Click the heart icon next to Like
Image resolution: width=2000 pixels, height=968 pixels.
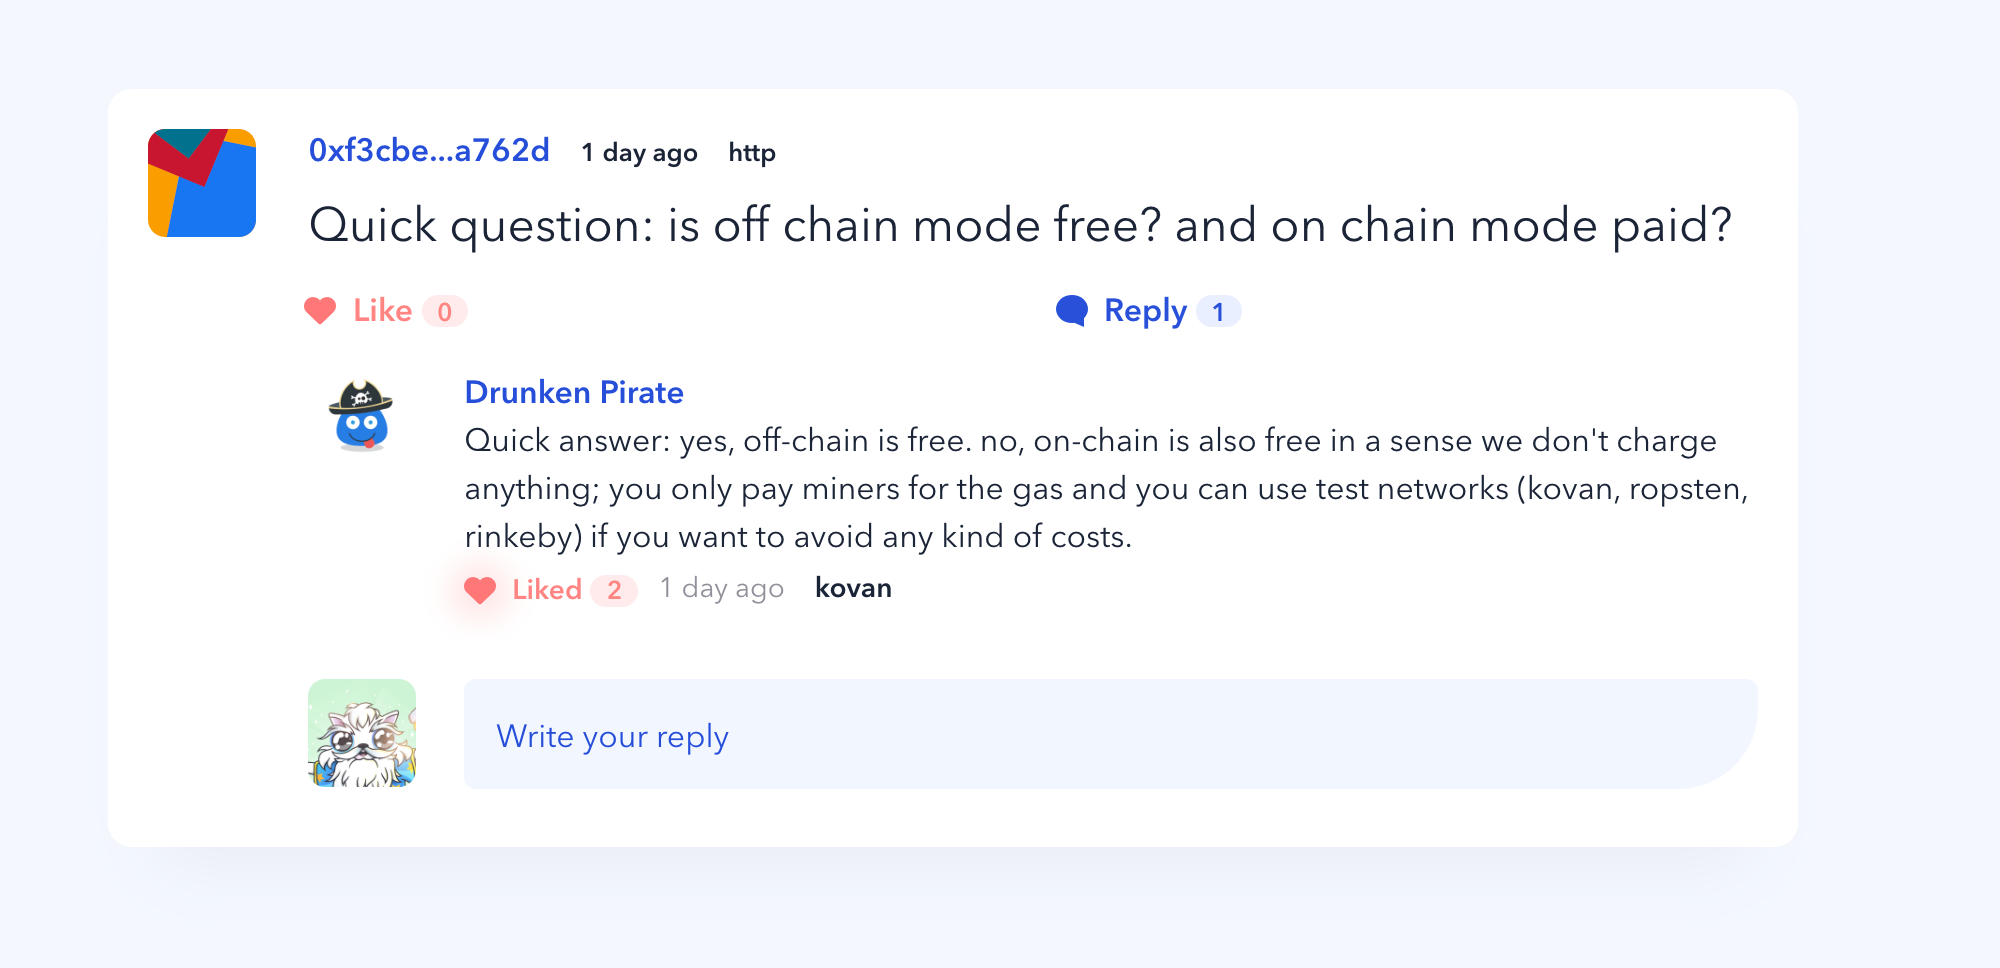320,311
